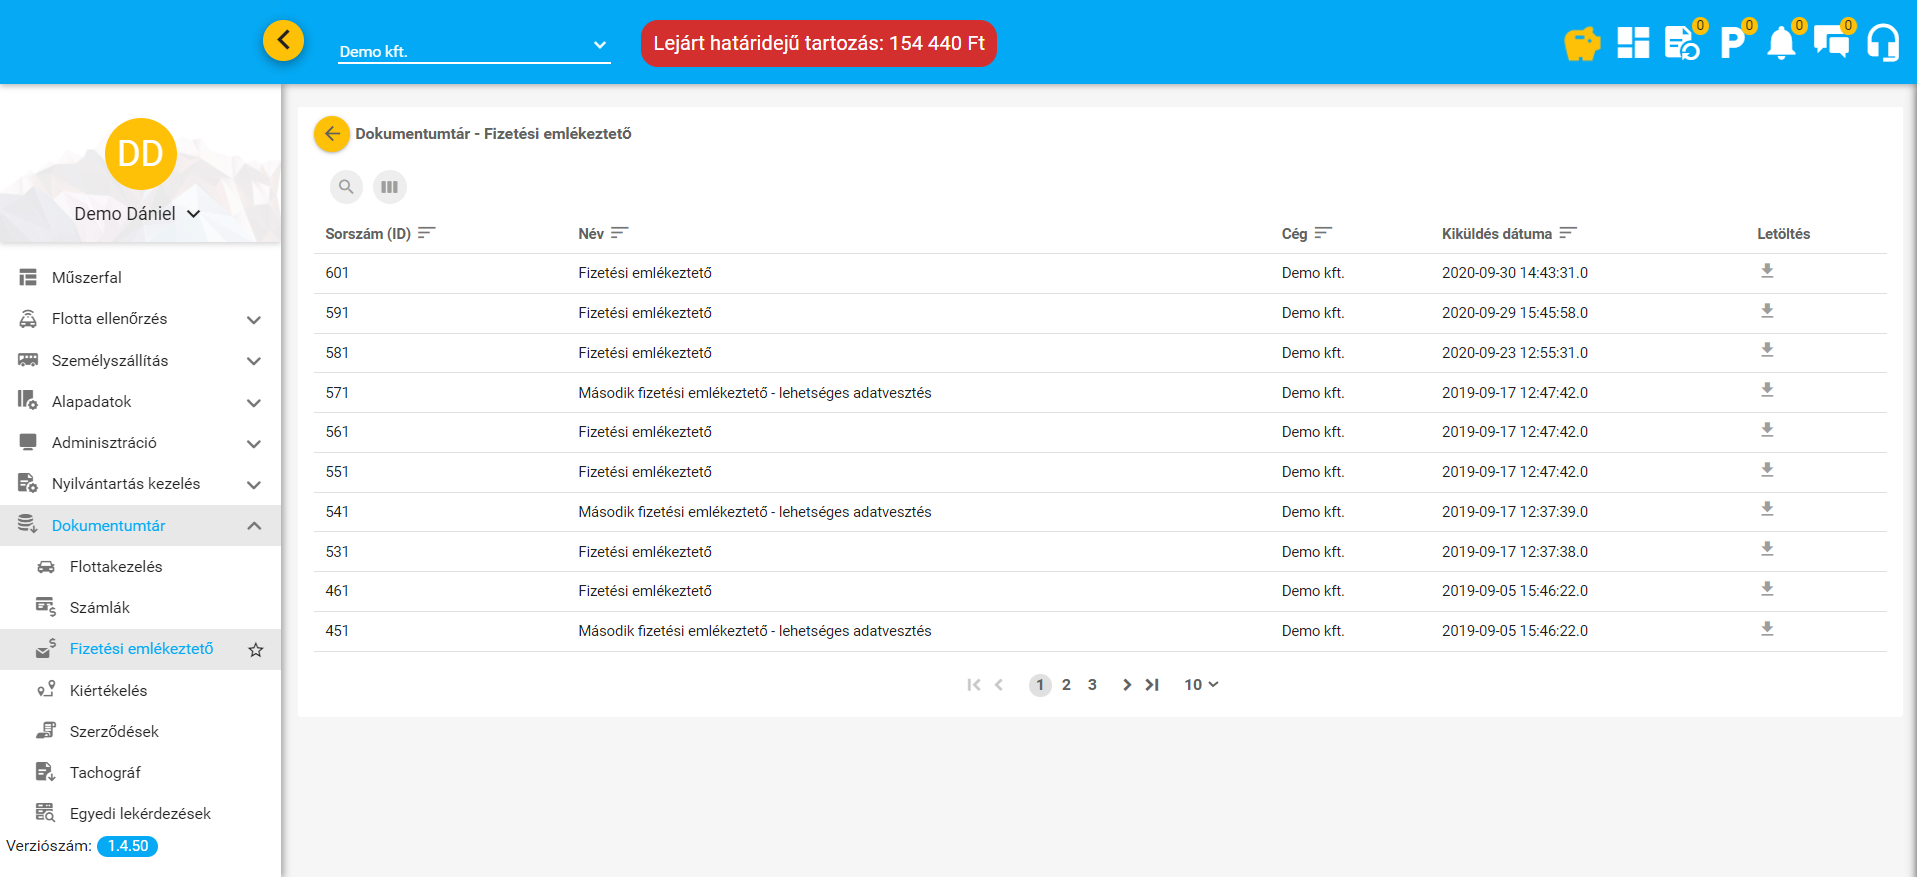Open rows-per-page dropdown showing 10

tap(1201, 685)
